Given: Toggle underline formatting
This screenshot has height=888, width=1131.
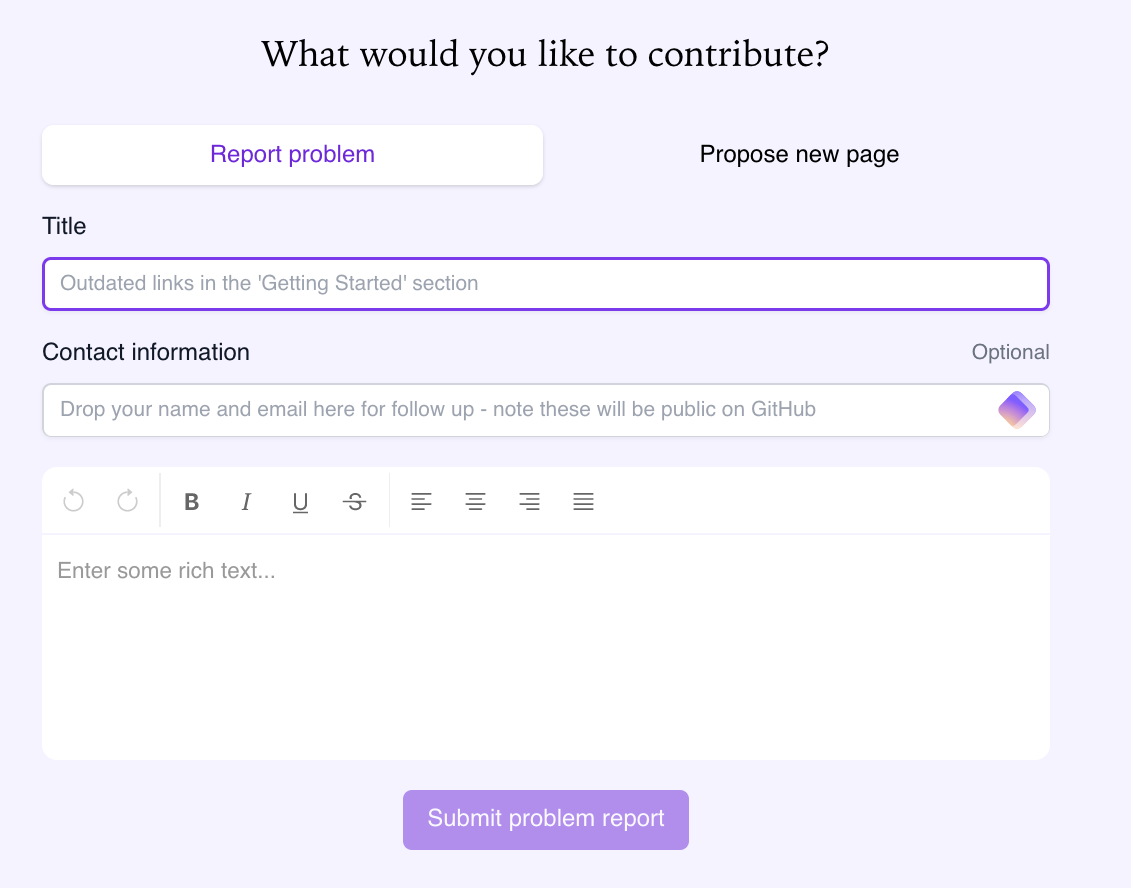Looking at the screenshot, I should (x=300, y=502).
